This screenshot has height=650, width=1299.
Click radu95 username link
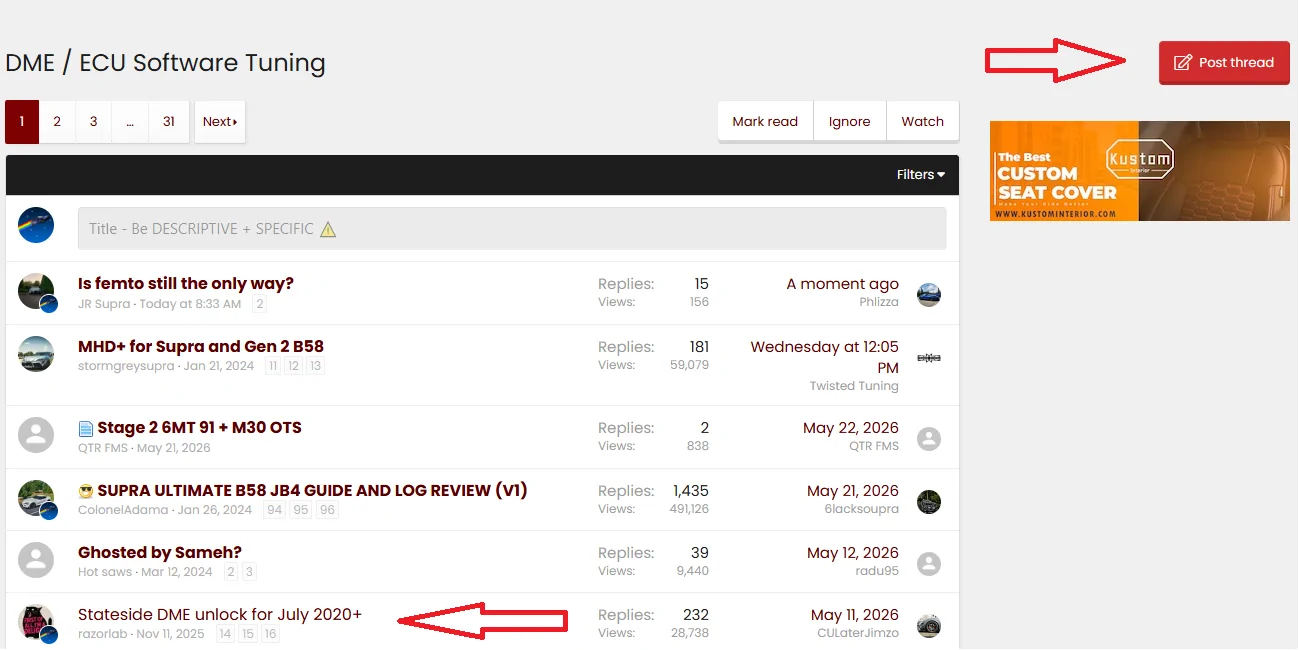coord(877,571)
